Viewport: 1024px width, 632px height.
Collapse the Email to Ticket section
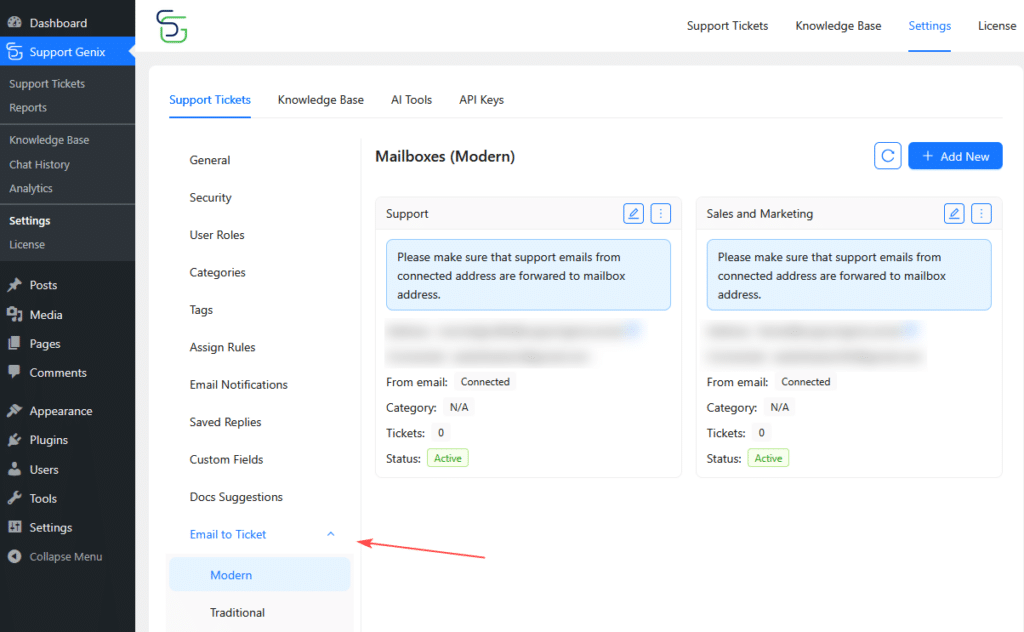(330, 534)
